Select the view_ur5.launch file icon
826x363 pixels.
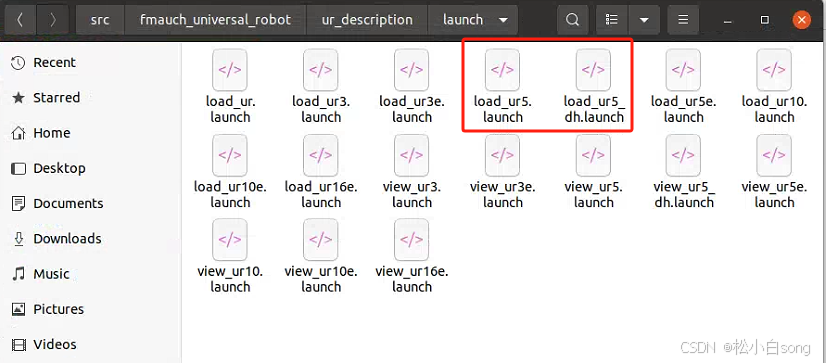(593, 155)
